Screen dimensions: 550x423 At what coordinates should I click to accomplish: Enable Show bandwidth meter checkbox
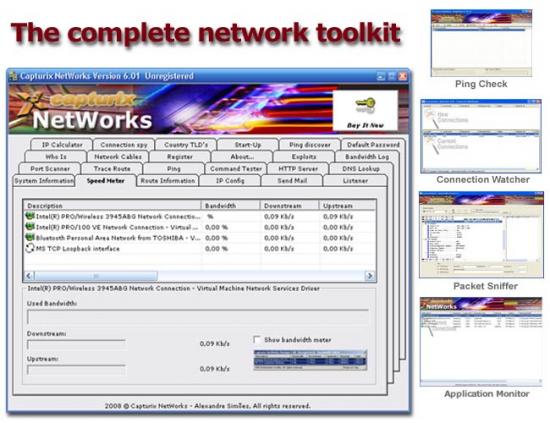(257, 340)
